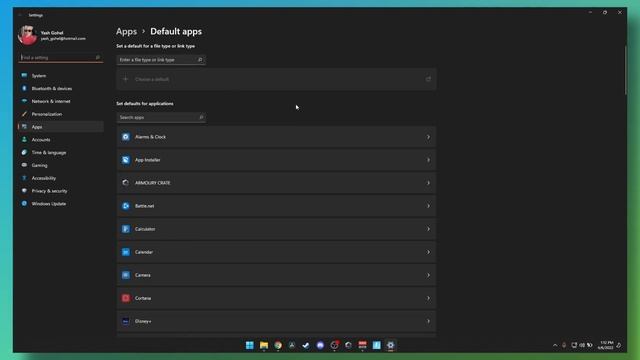This screenshot has height=360, width=640.
Task: Click the App Installer app icon
Action: click(126, 160)
